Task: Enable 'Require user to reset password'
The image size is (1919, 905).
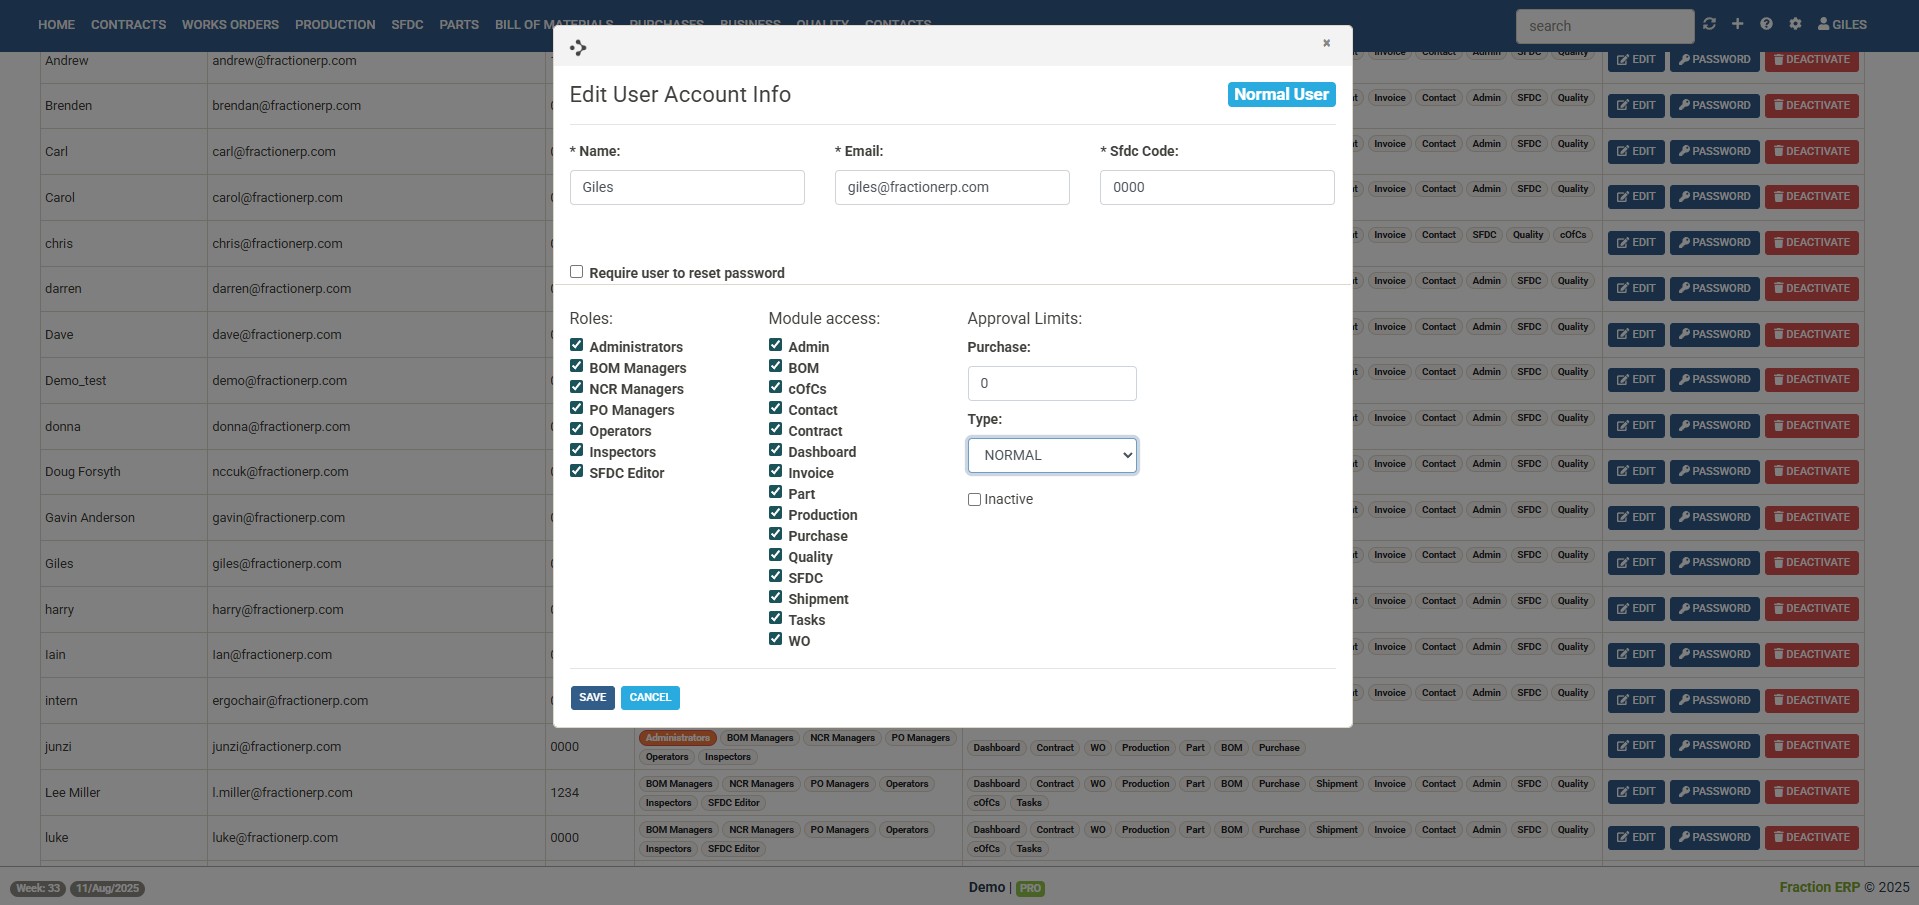Action: (576, 271)
